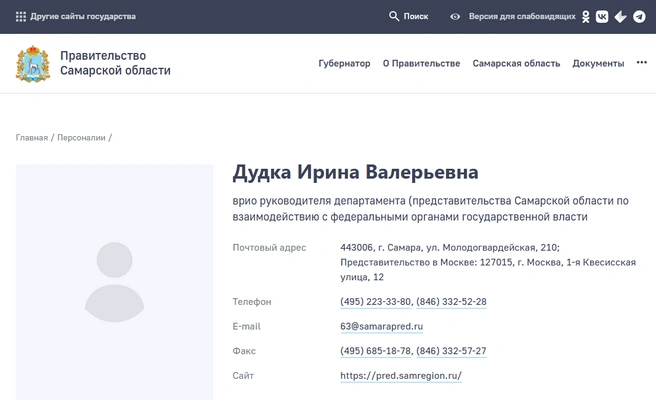Screen dimensions: 656x401
Task: Click the Samara region coat of arms logo
Action: pyautogui.click(x=33, y=64)
